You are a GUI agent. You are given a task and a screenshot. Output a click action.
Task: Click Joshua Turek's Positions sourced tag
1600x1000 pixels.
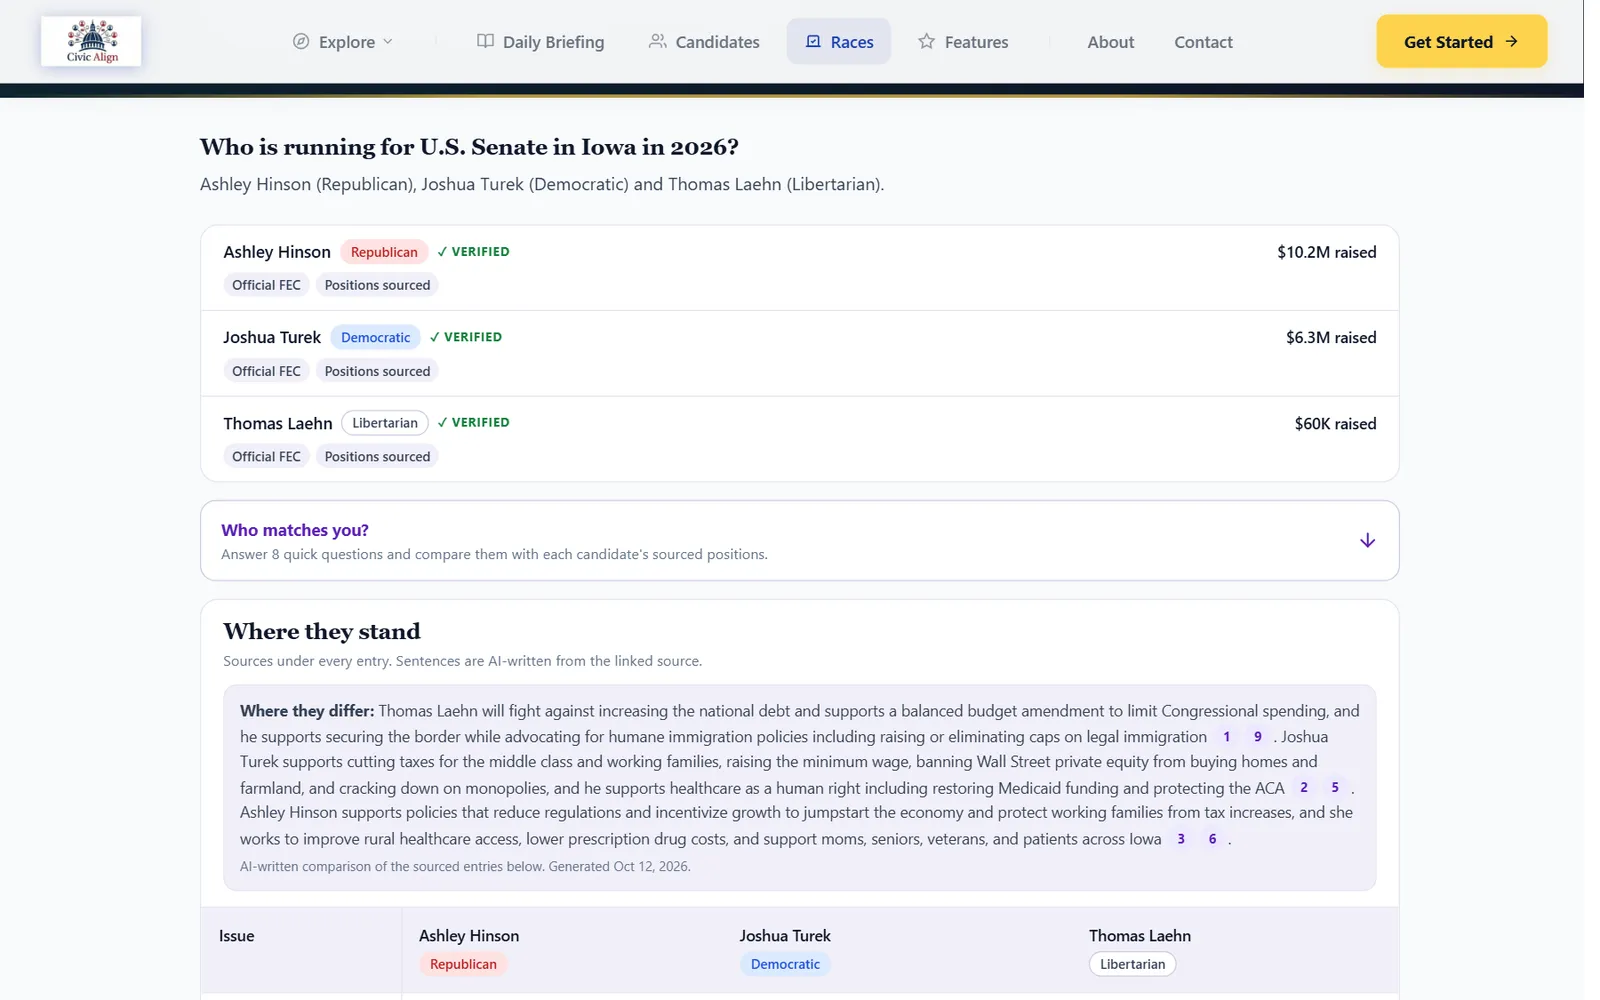[377, 371]
